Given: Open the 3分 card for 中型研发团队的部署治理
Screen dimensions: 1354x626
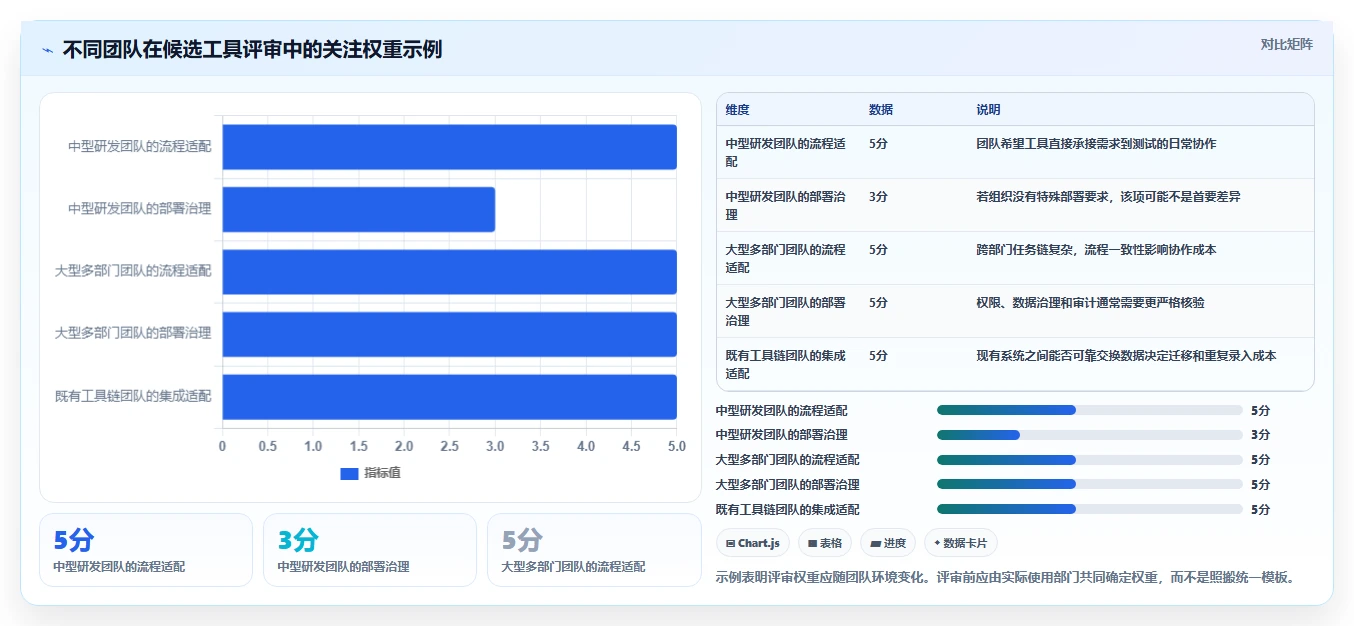Looking at the screenshot, I should (370, 550).
